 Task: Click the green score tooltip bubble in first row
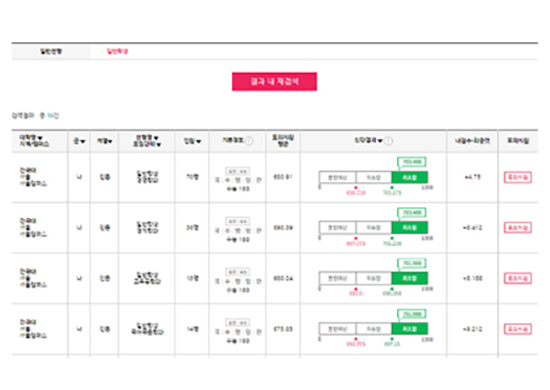412,162
